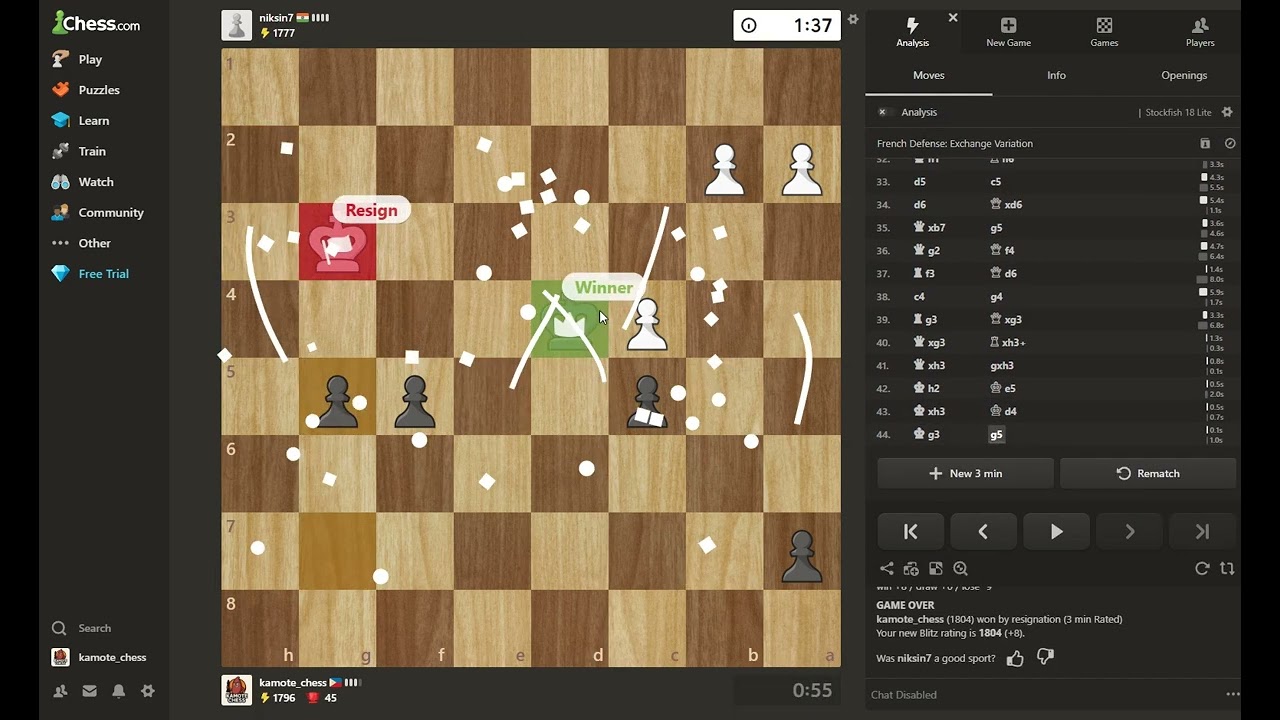Switch to the Analysis tab
1280x720 pixels.
coord(912,31)
